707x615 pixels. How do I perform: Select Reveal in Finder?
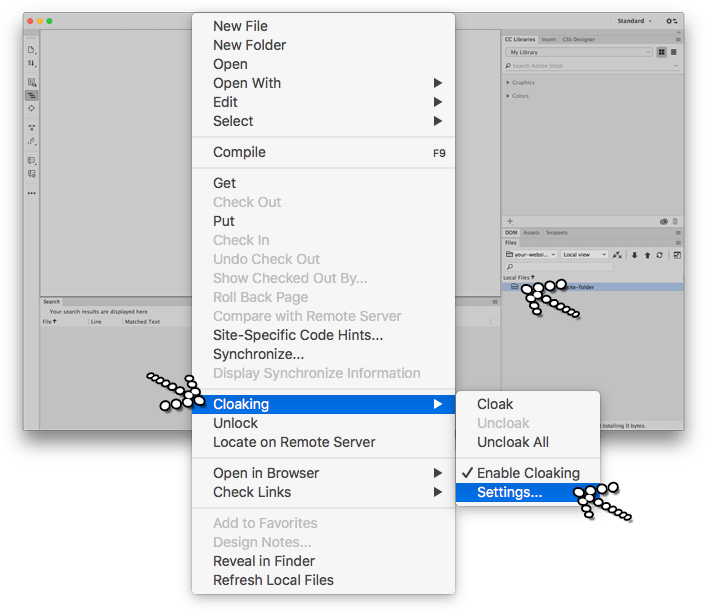point(323,561)
